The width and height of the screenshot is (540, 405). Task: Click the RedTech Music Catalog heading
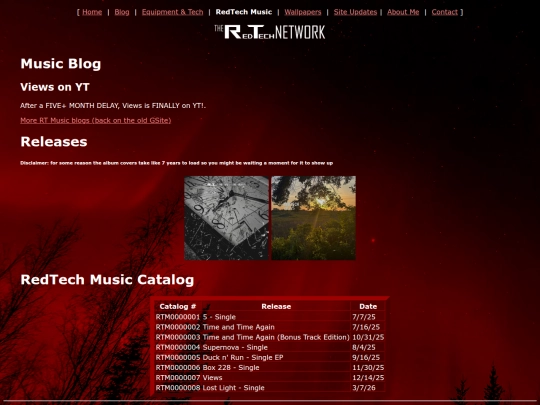coord(107,280)
